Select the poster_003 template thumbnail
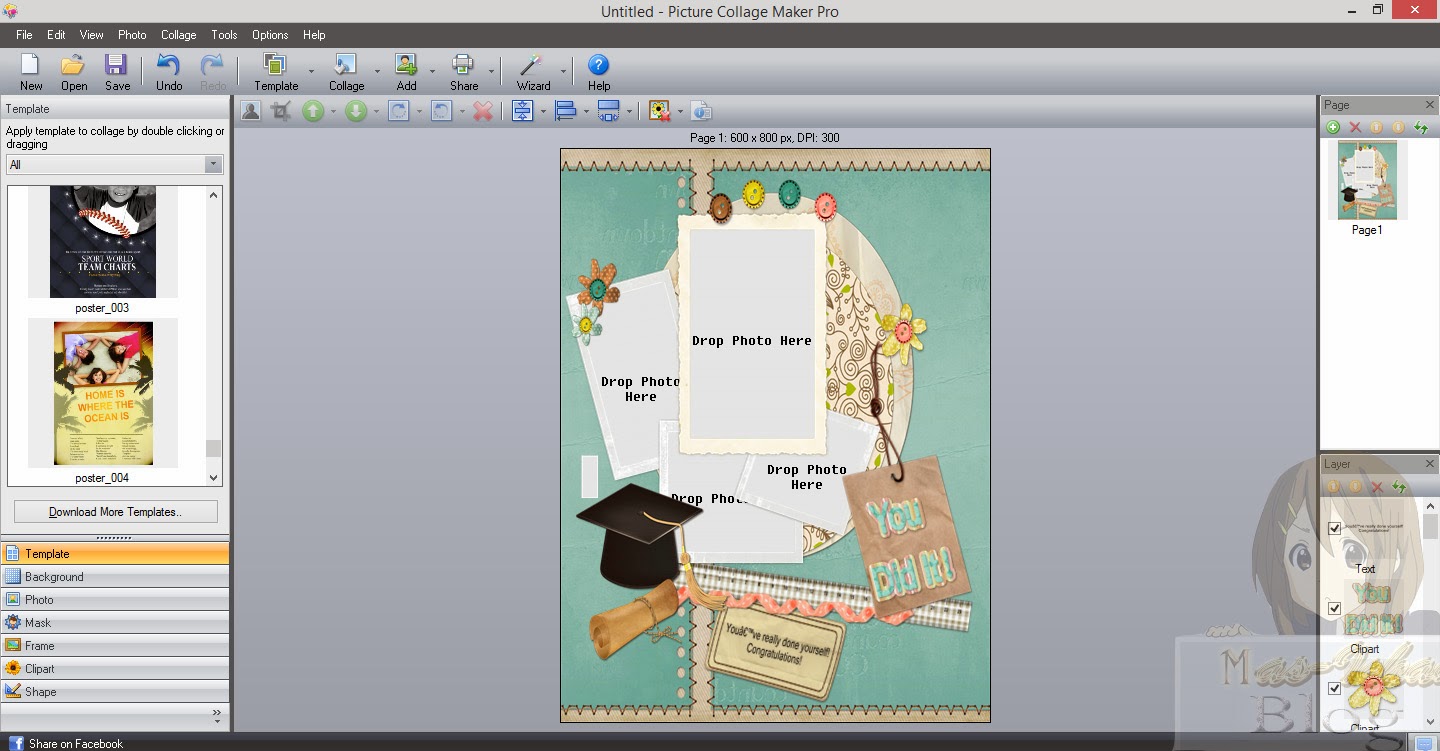1440x751 pixels. 103,241
